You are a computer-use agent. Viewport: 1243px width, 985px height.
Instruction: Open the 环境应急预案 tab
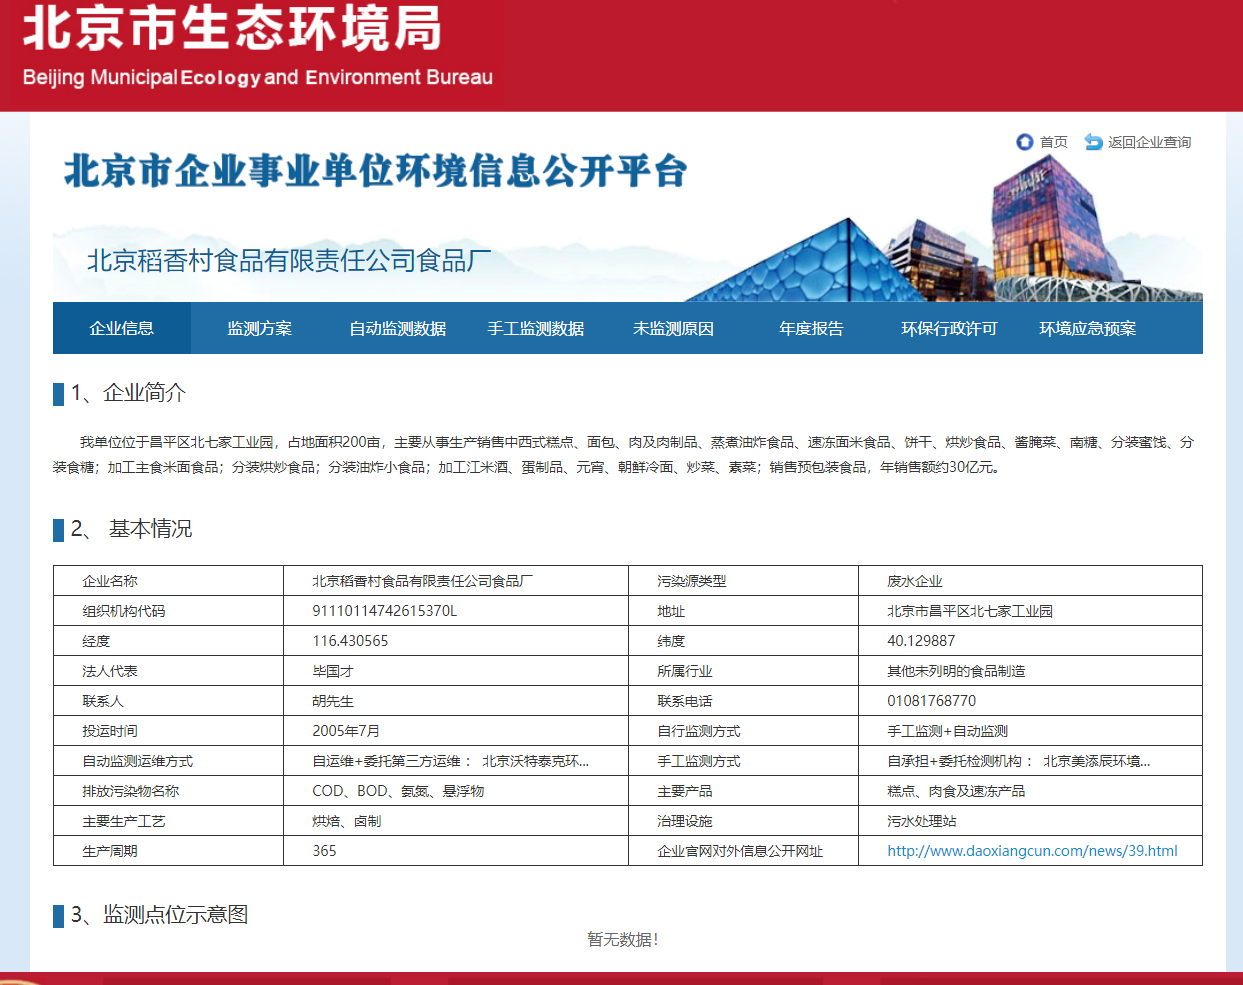click(1088, 328)
